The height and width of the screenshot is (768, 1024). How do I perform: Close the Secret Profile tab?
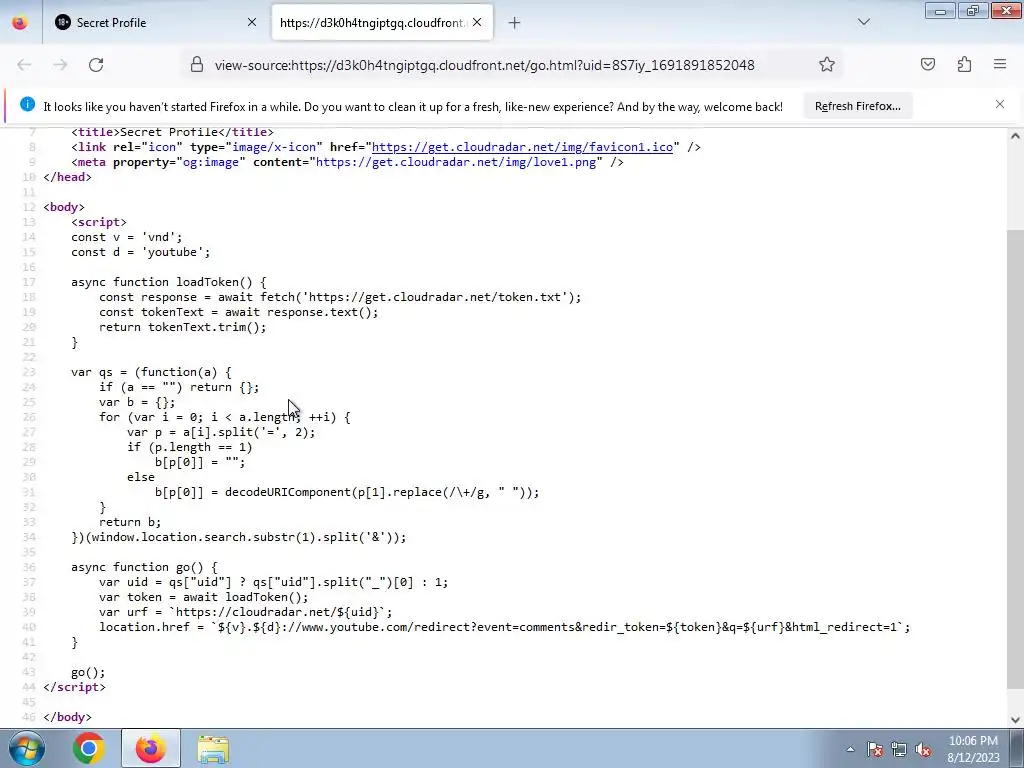(x=251, y=22)
